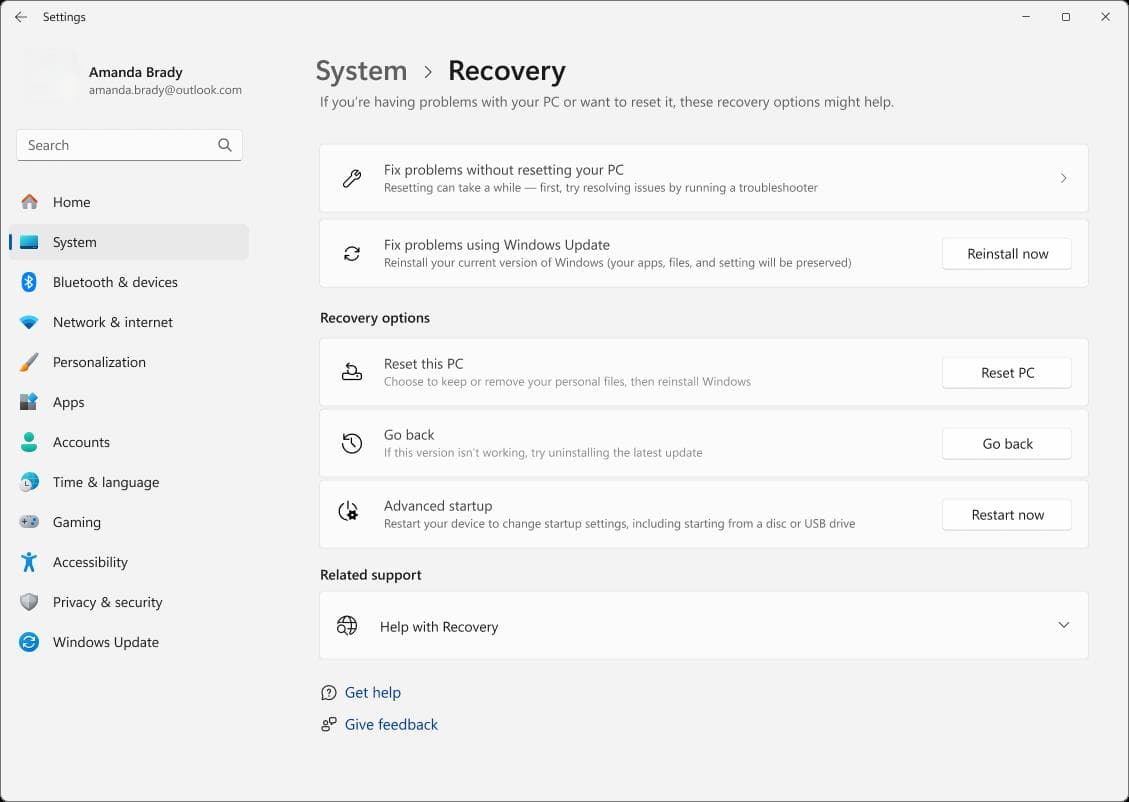Screen dimensions: 1129x802
Task: Open Windows Update page
Action: click(129, 642)
